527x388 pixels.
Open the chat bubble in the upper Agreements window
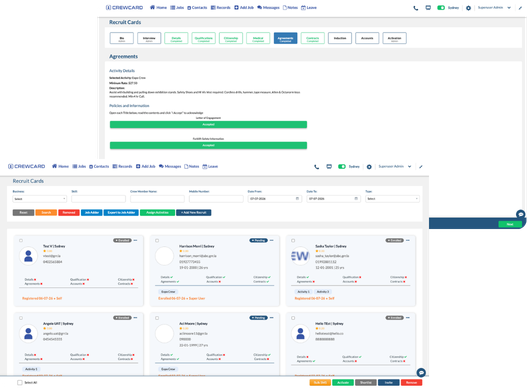click(521, 214)
